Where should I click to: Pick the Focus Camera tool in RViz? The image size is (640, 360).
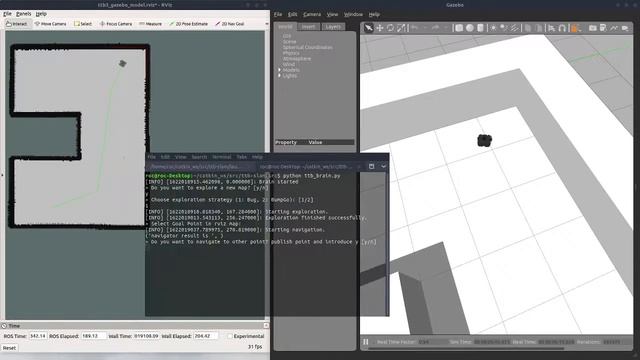[x=116, y=24]
